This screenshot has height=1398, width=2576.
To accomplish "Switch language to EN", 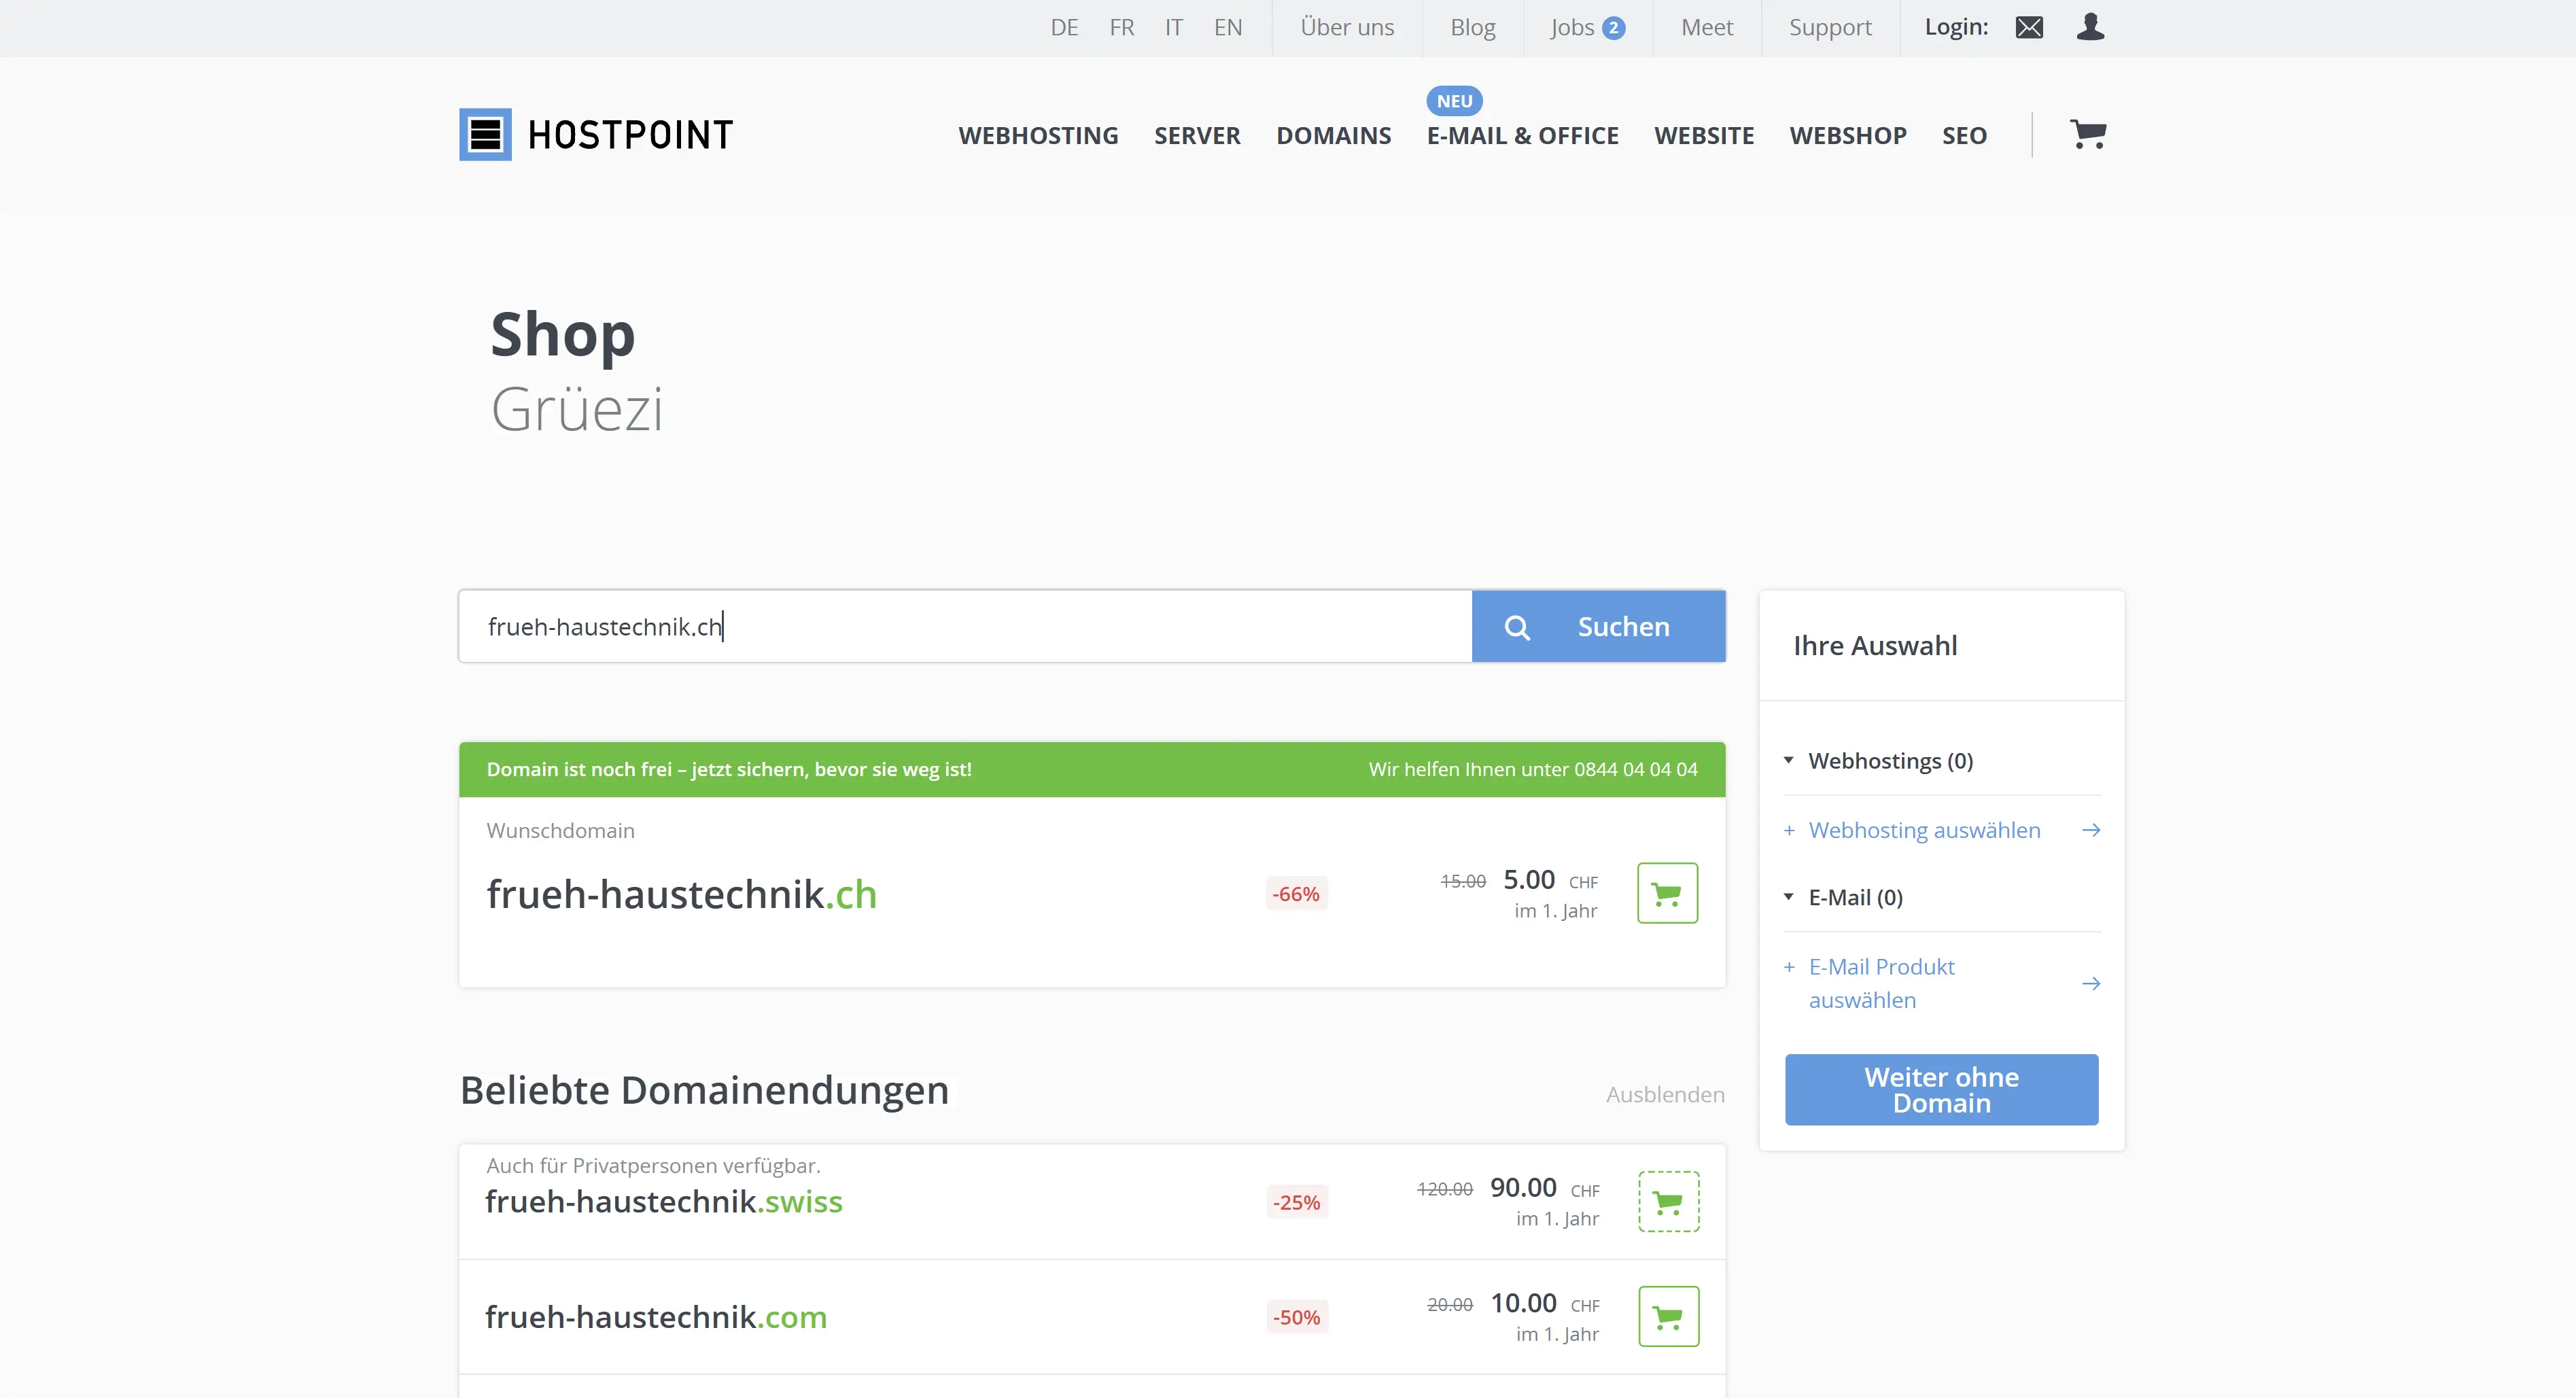I will coord(1227,28).
